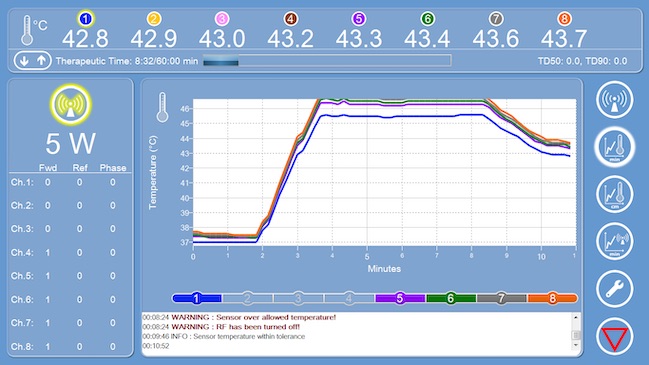Click the 42.8 temperature reading
This screenshot has width=649, height=365.
86,38
